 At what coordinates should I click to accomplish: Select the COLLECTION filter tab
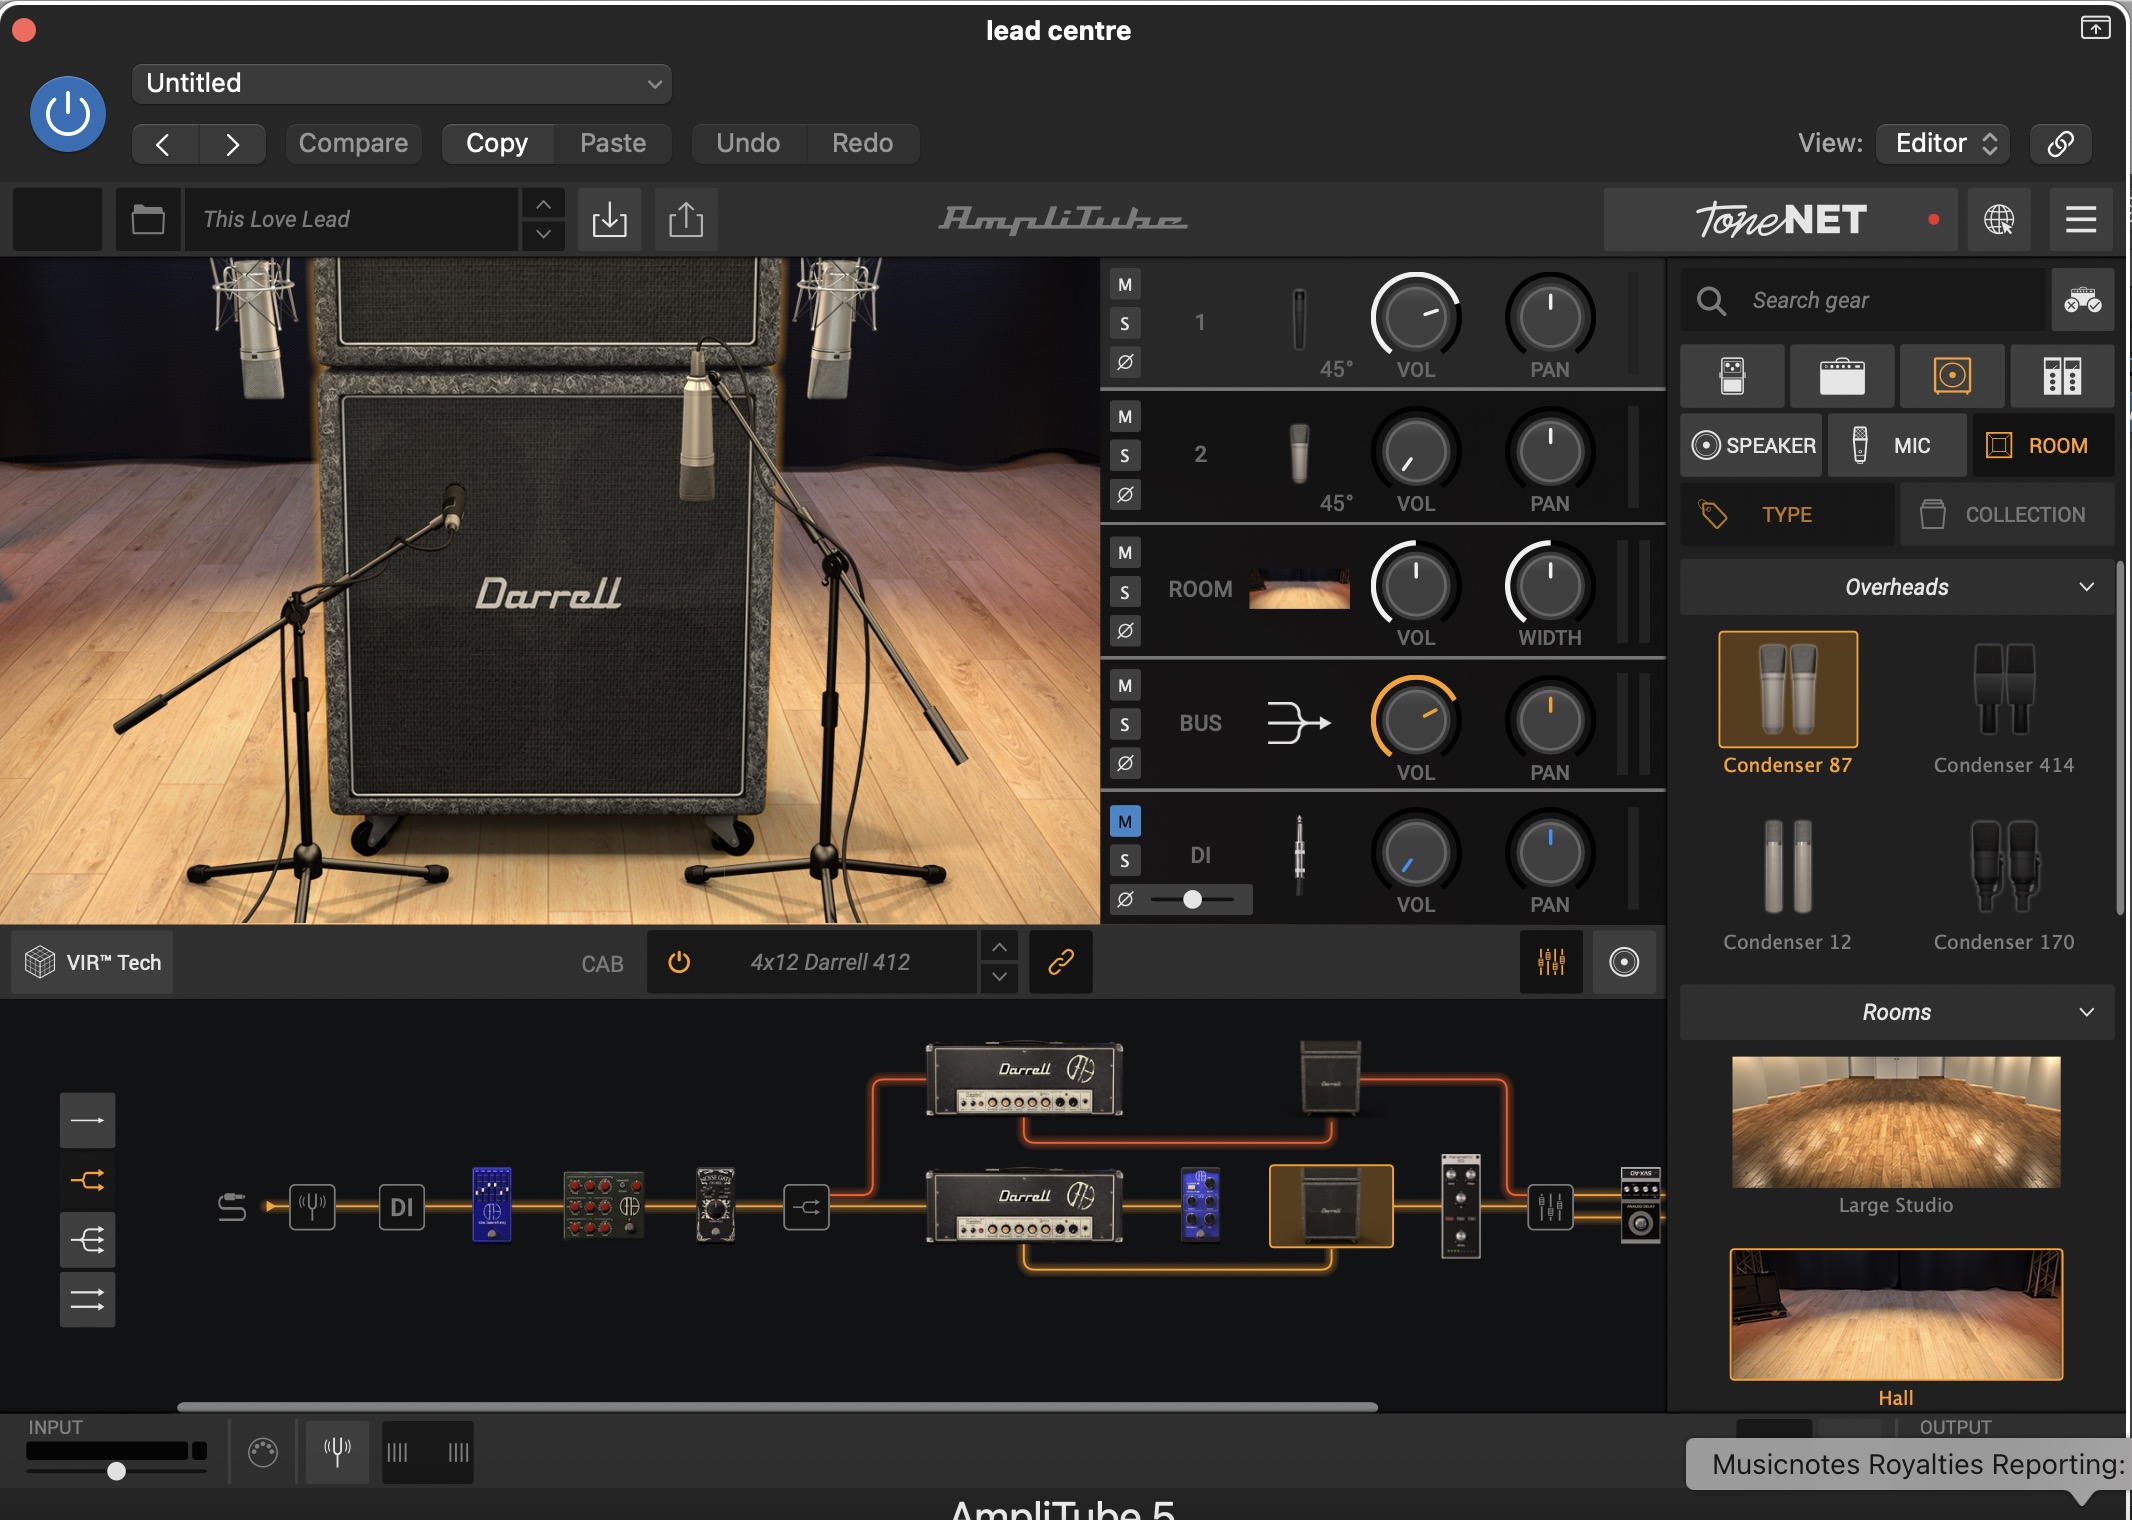coord(2006,515)
